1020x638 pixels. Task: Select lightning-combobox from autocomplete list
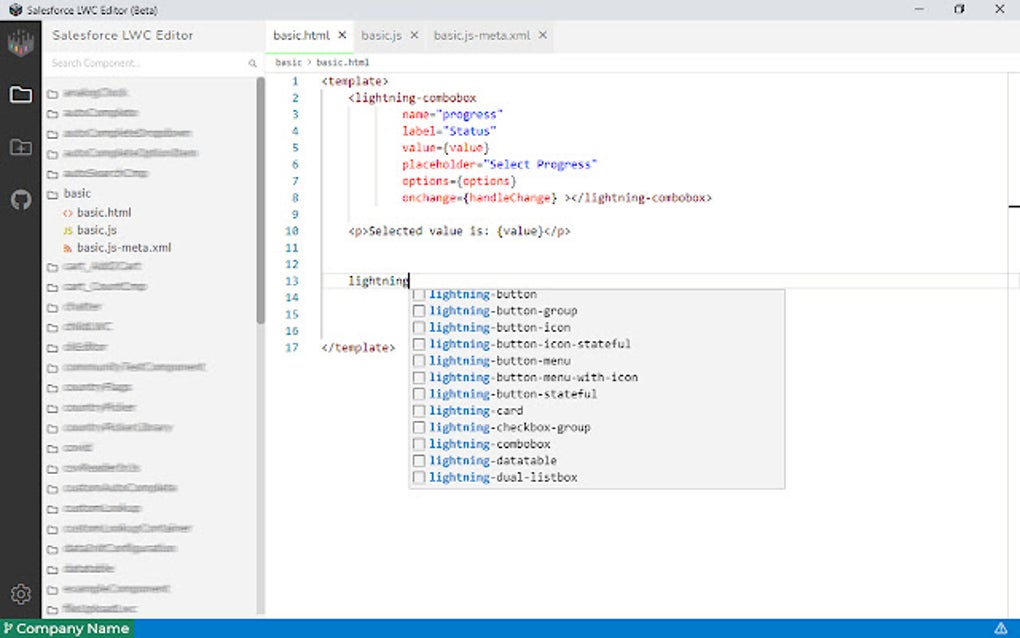tap(490, 444)
